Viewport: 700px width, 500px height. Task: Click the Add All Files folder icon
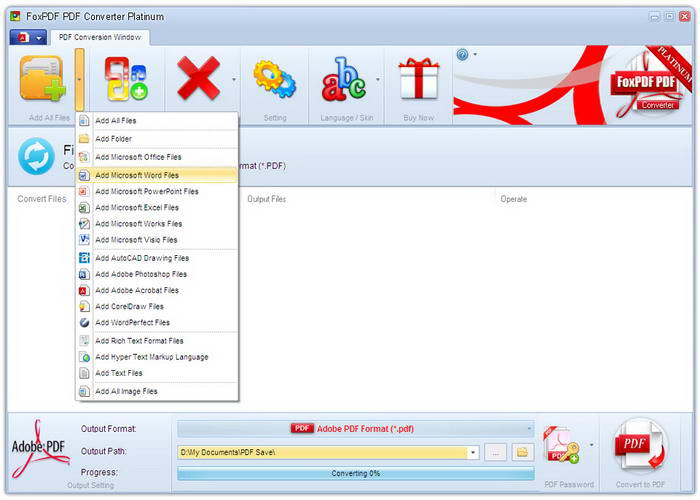click(x=43, y=78)
